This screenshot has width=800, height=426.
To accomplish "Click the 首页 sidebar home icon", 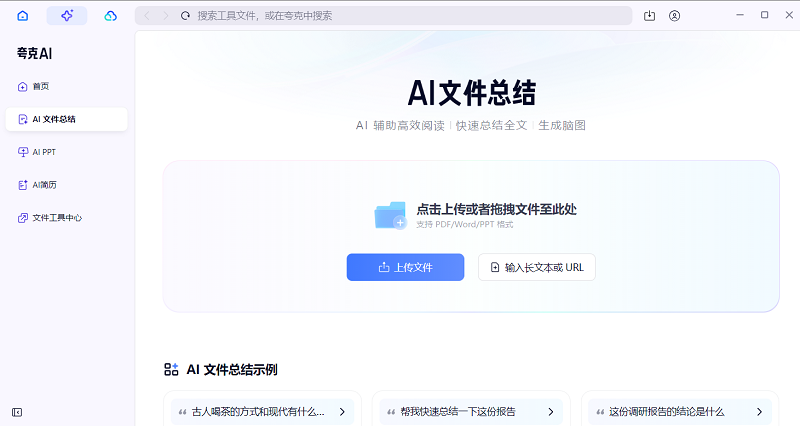I will pyautogui.click(x=22, y=86).
